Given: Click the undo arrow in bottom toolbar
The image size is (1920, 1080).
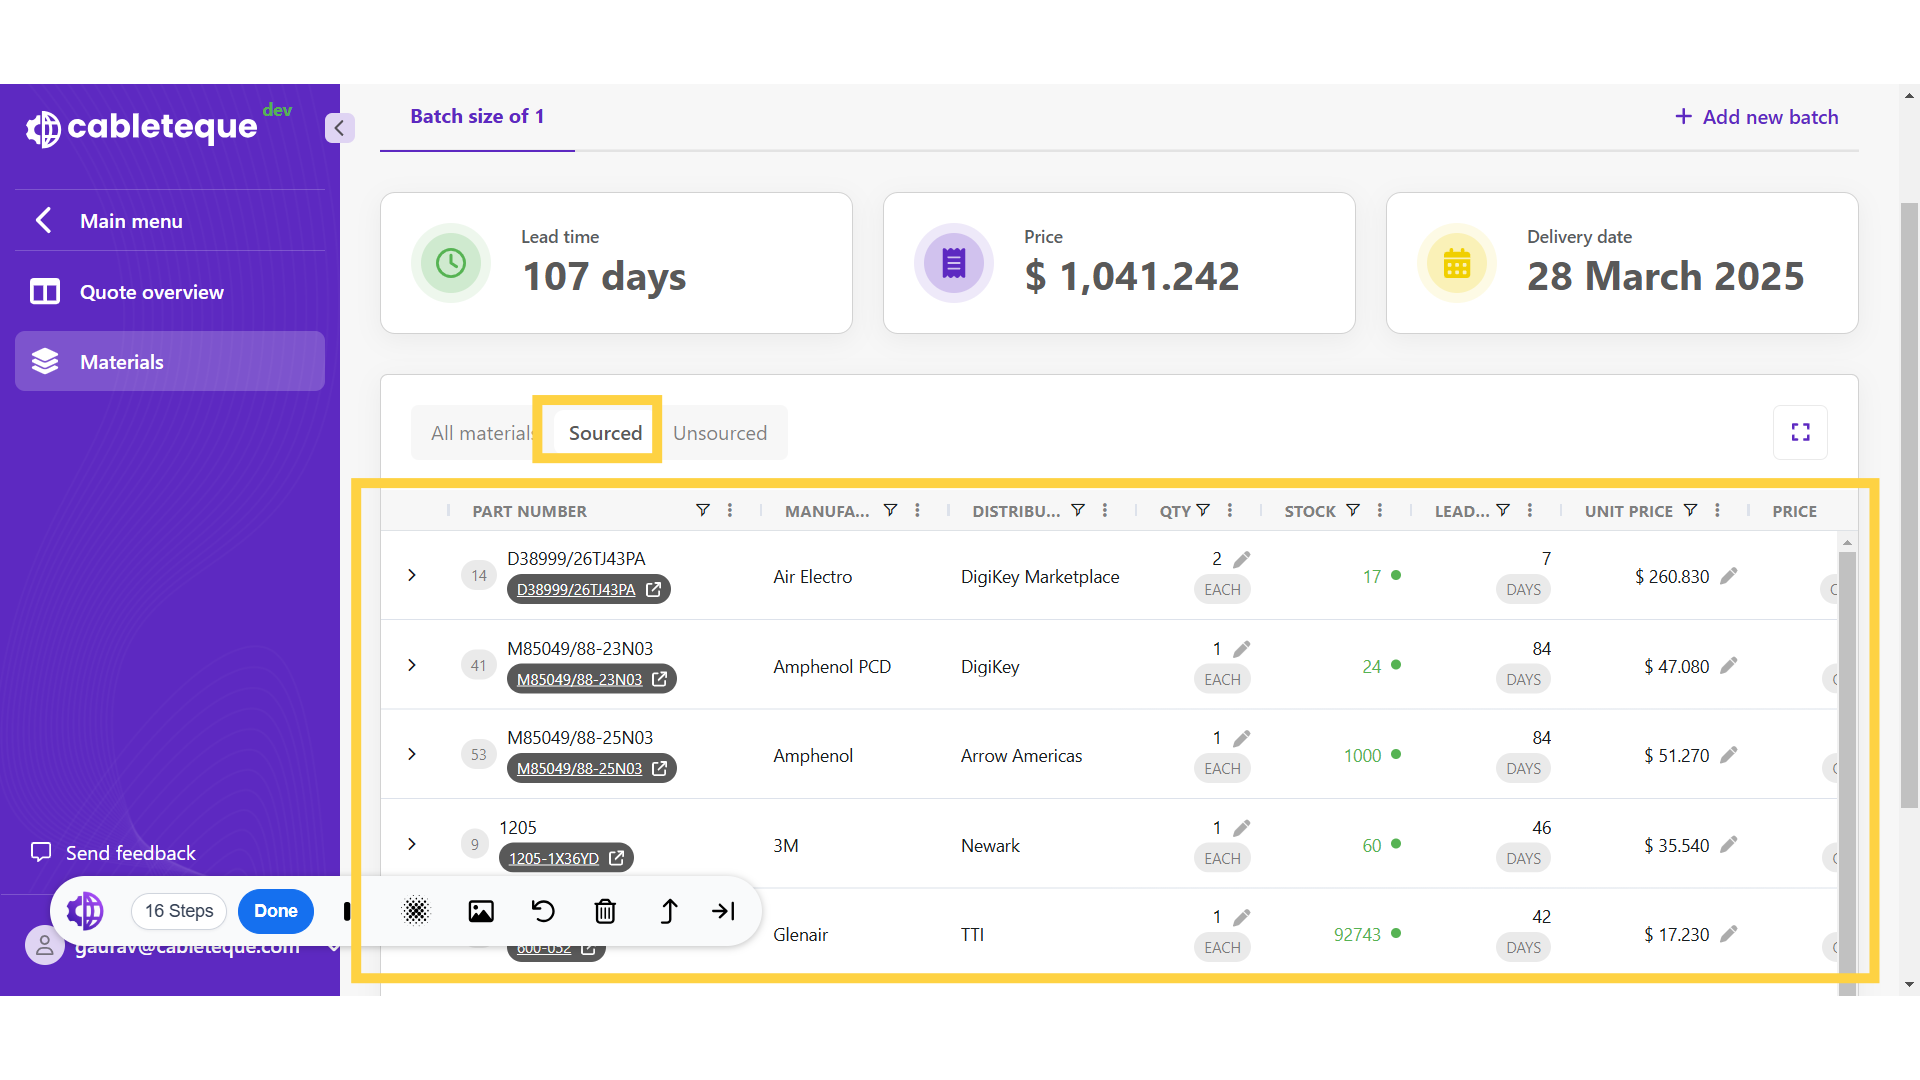Looking at the screenshot, I should [x=543, y=911].
